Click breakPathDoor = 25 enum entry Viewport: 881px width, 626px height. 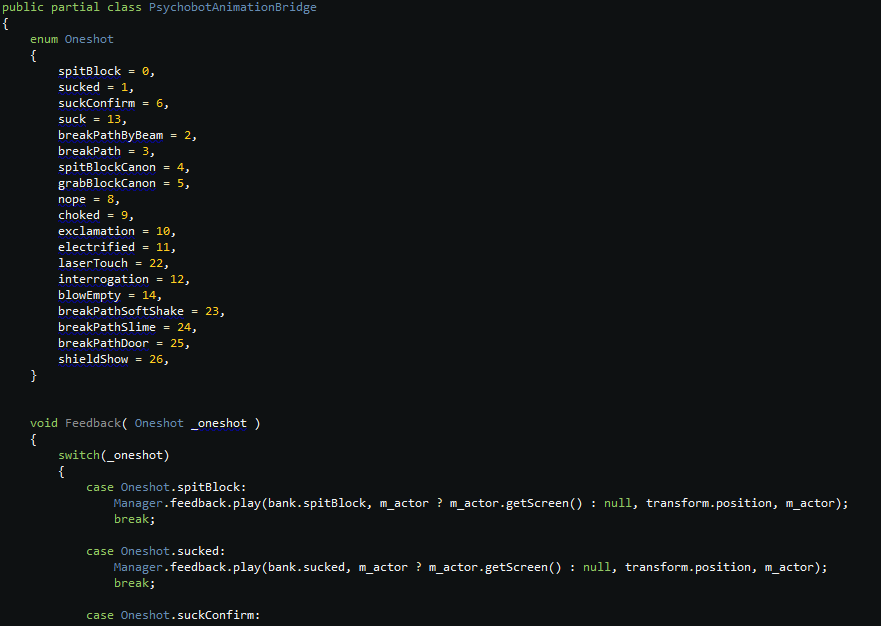click(124, 343)
